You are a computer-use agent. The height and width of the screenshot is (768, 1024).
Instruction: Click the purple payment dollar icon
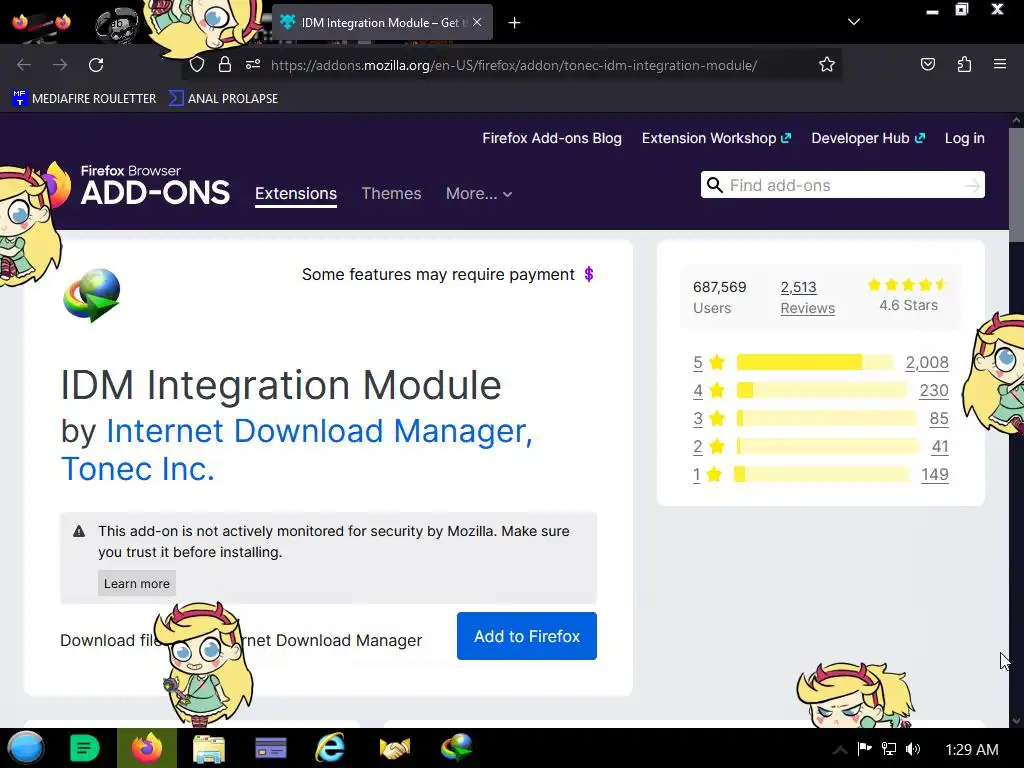pyautogui.click(x=588, y=274)
